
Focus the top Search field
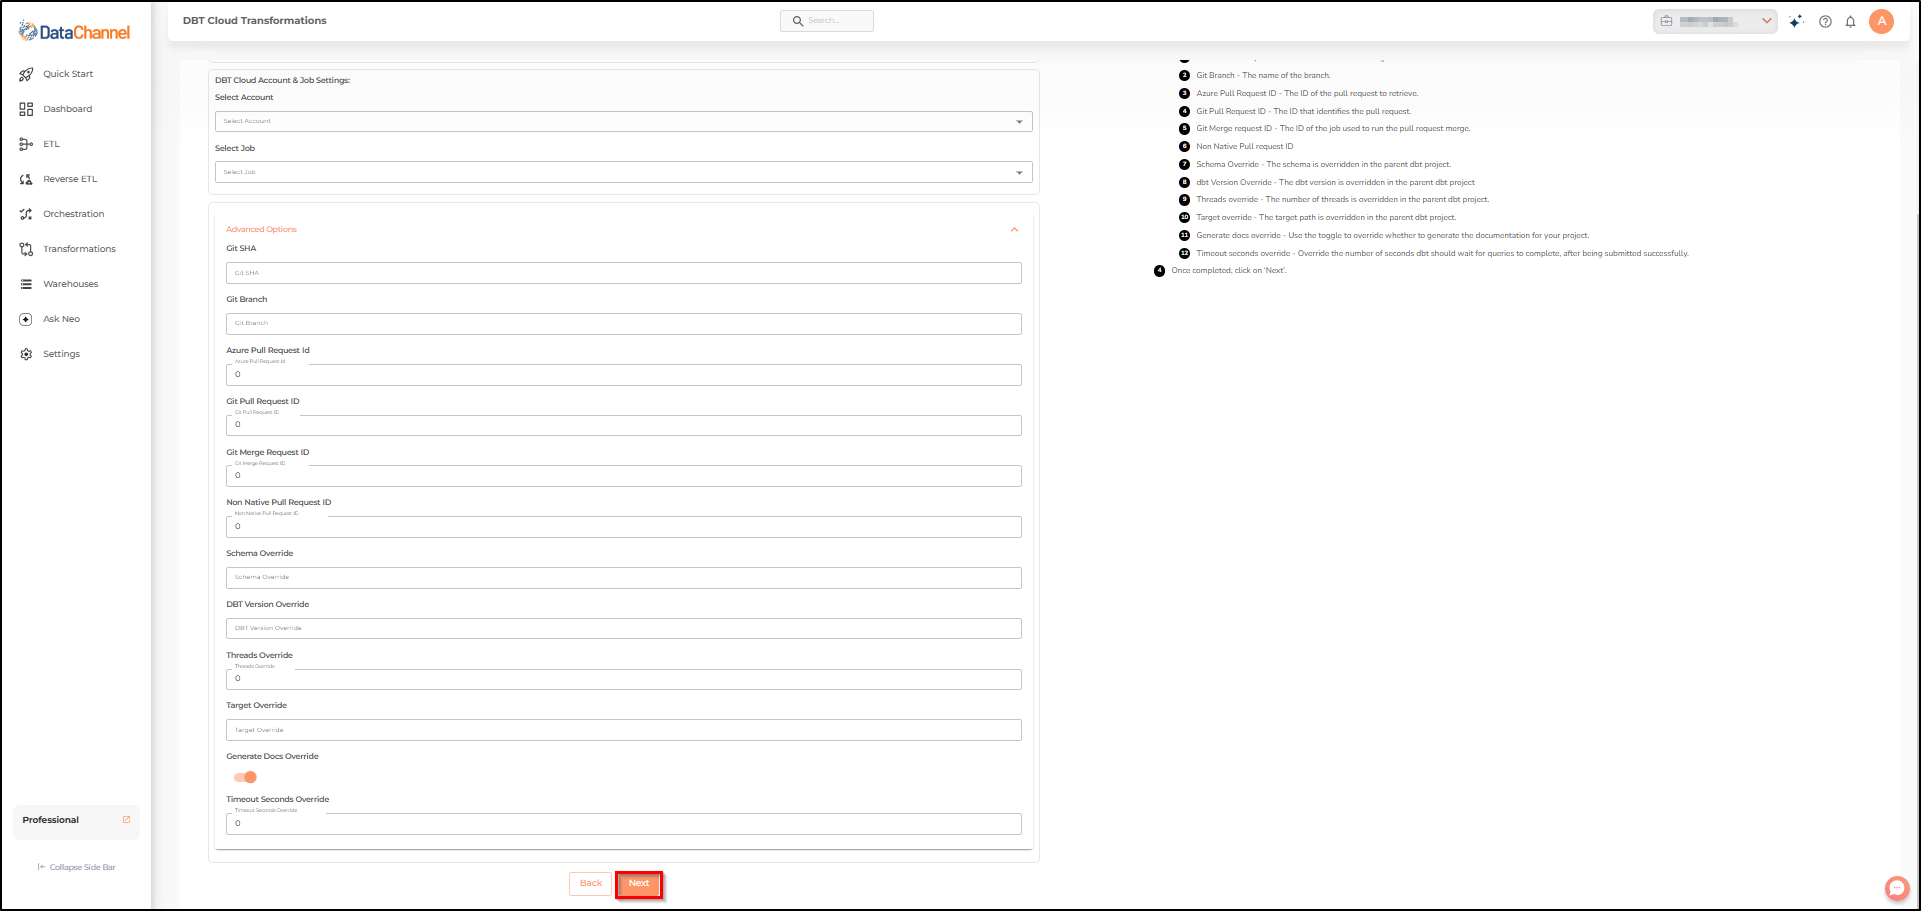click(x=827, y=21)
